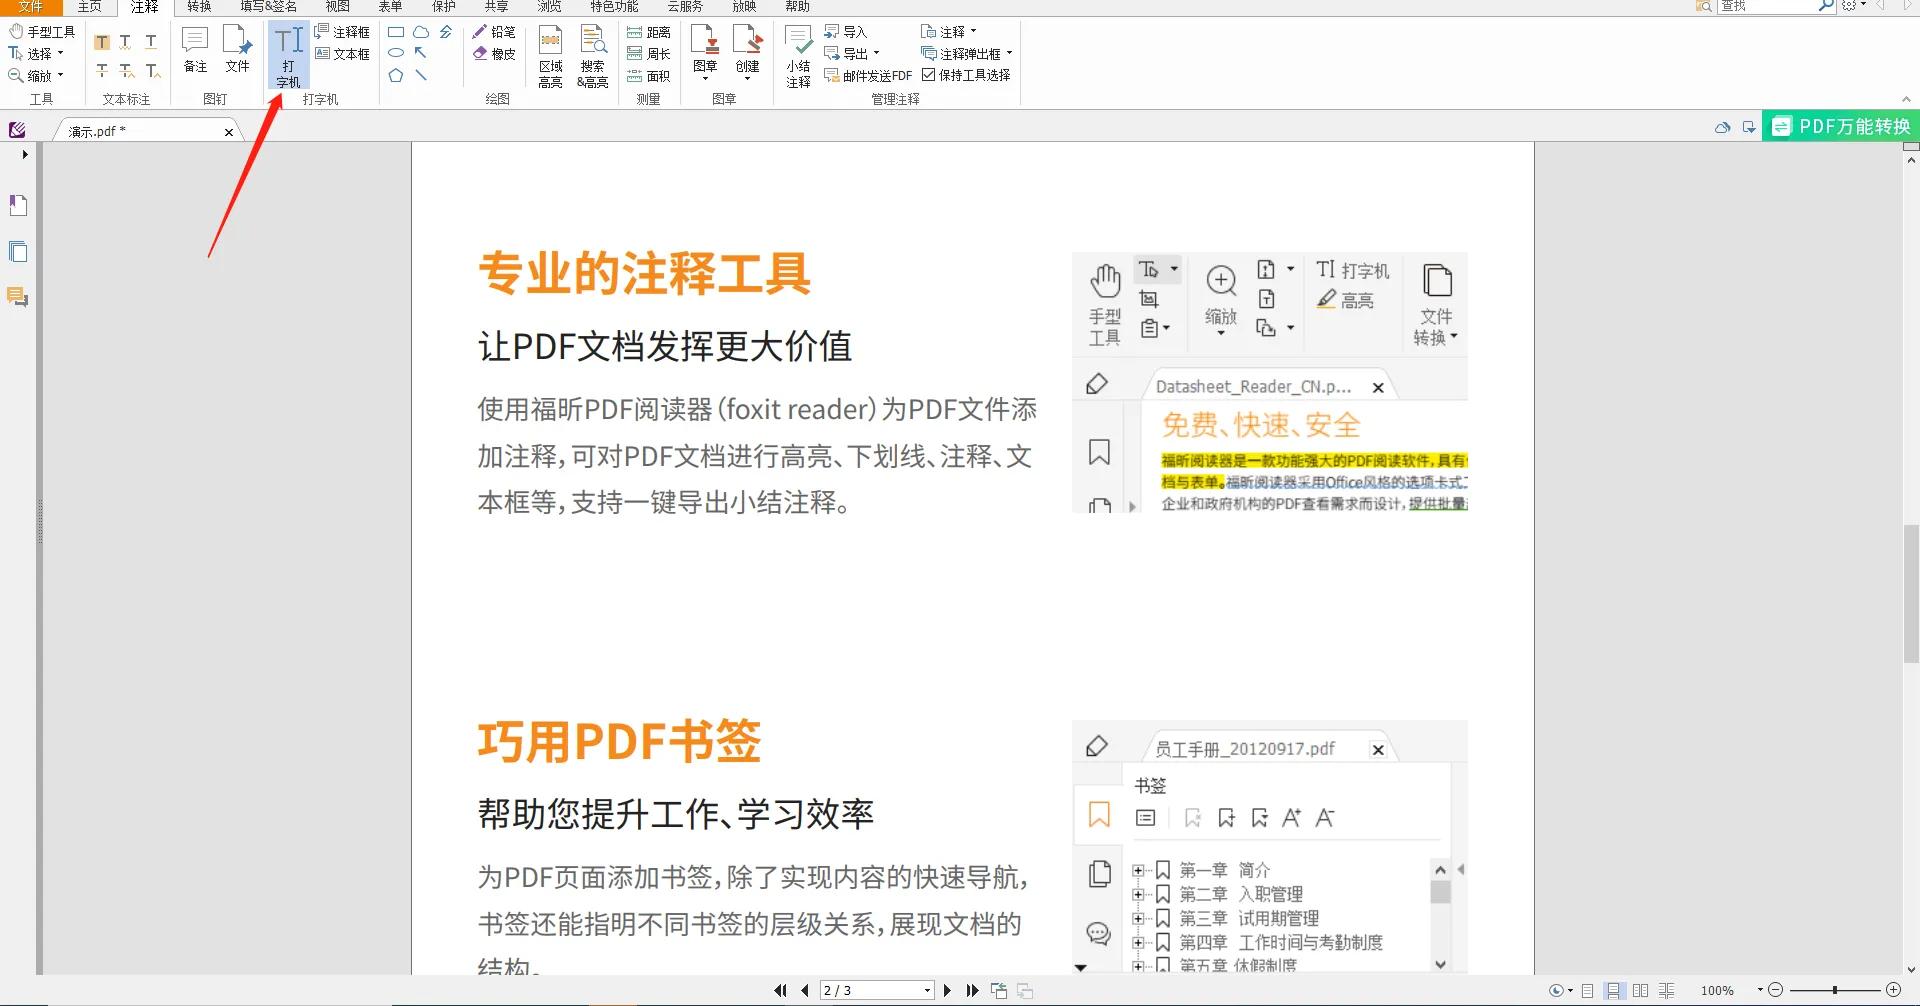This screenshot has width=1920, height=1006.
Task: Switch to the 主页 home tab
Action: point(90,7)
